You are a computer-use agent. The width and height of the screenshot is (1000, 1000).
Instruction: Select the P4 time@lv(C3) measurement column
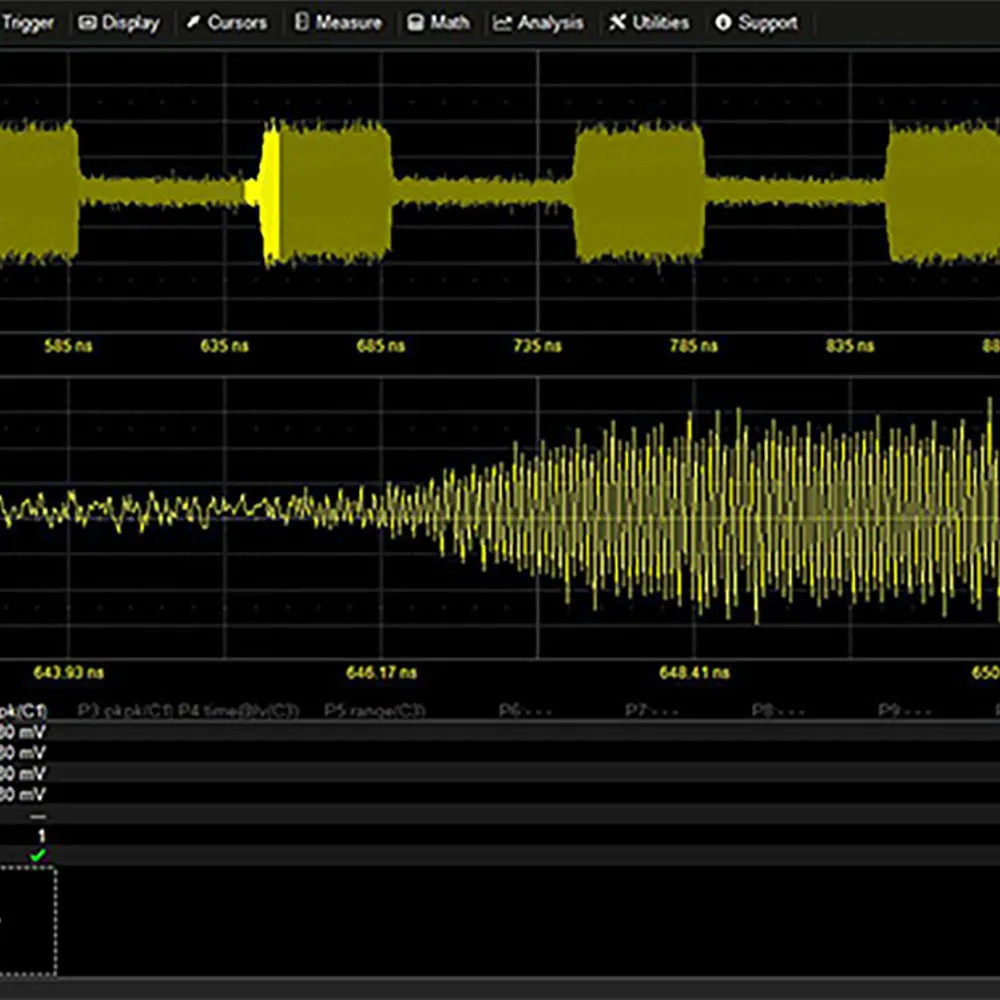pos(238,710)
